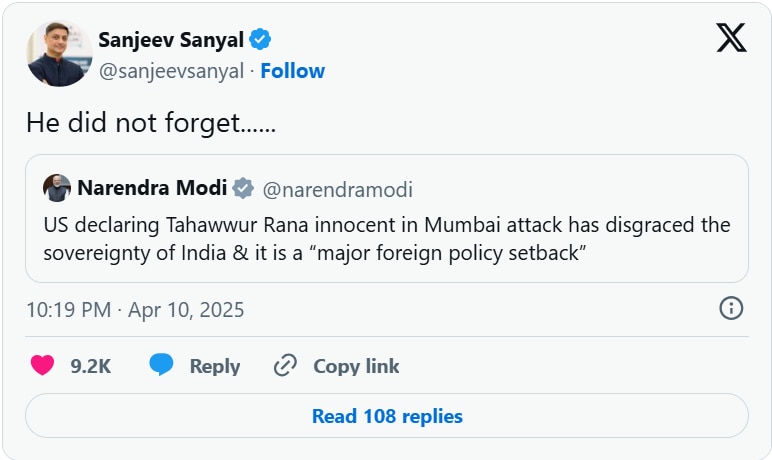Click the X logo icon
This screenshot has height=460, width=772.
point(731,38)
